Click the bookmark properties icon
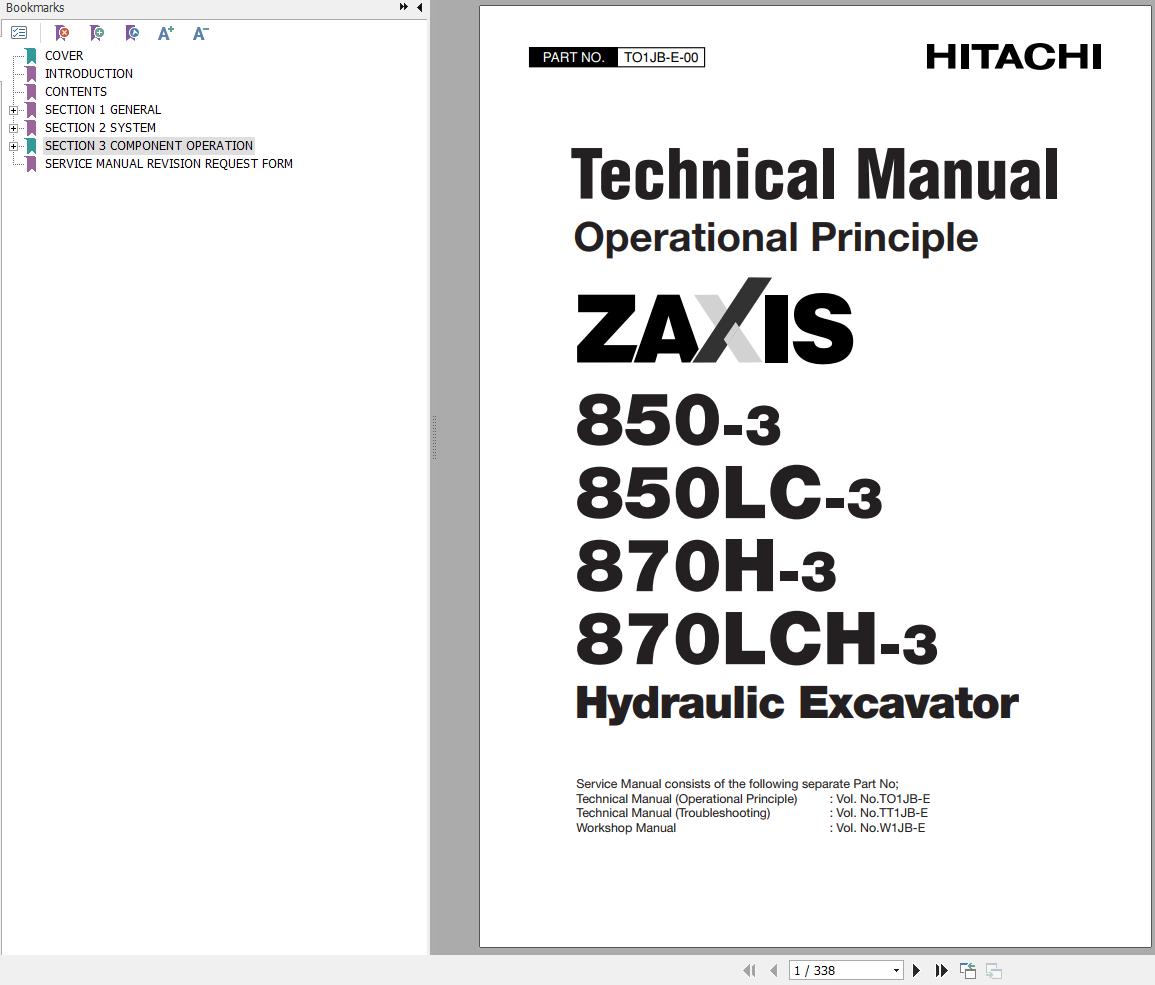Viewport: 1155px width, 985px height. point(132,33)
